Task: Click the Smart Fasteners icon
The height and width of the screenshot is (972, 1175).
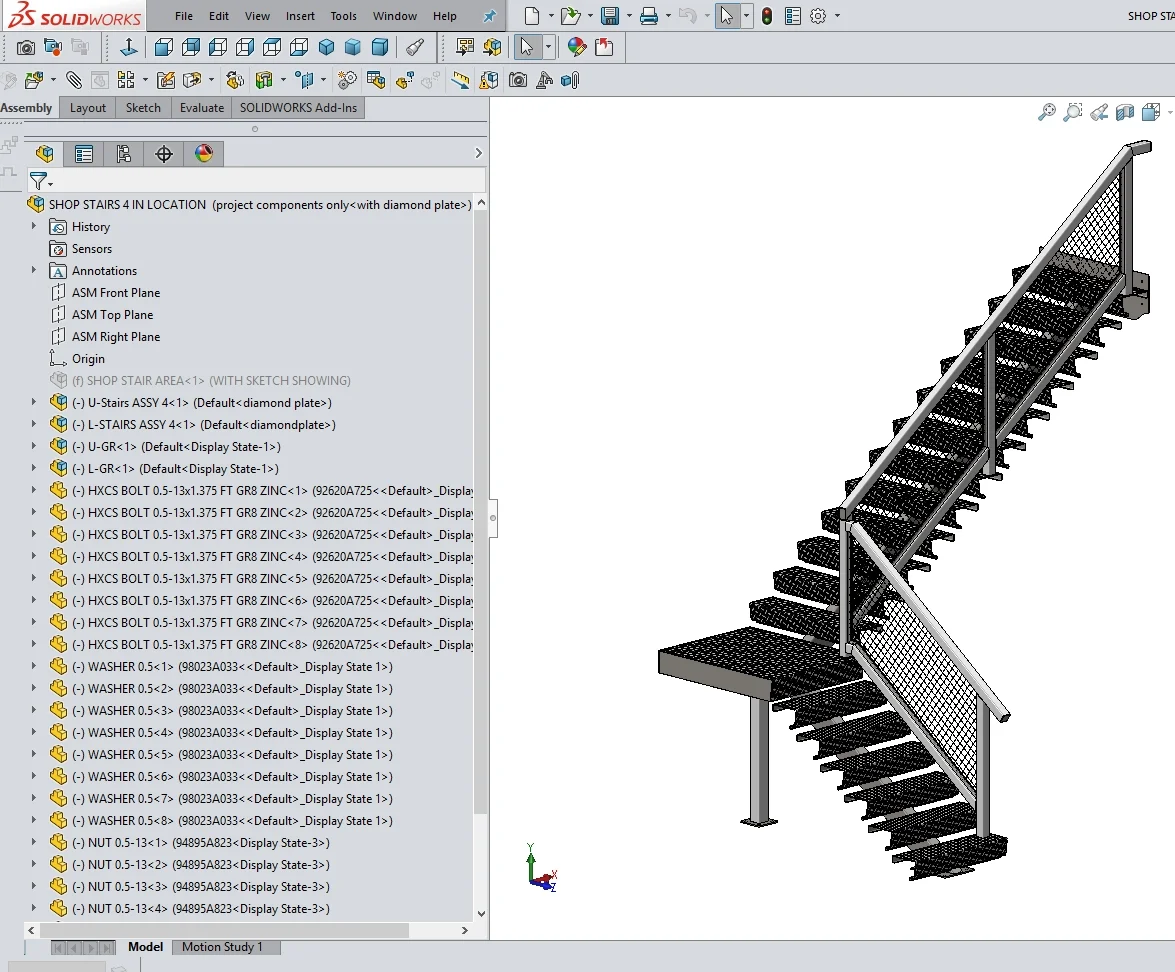Action: (x=166, y=79)
